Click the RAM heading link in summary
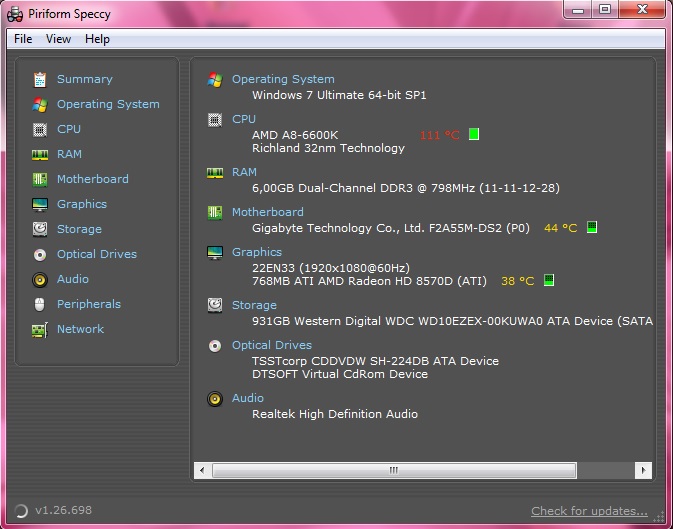Screen dimensions: 673x529 pos(244,172)
